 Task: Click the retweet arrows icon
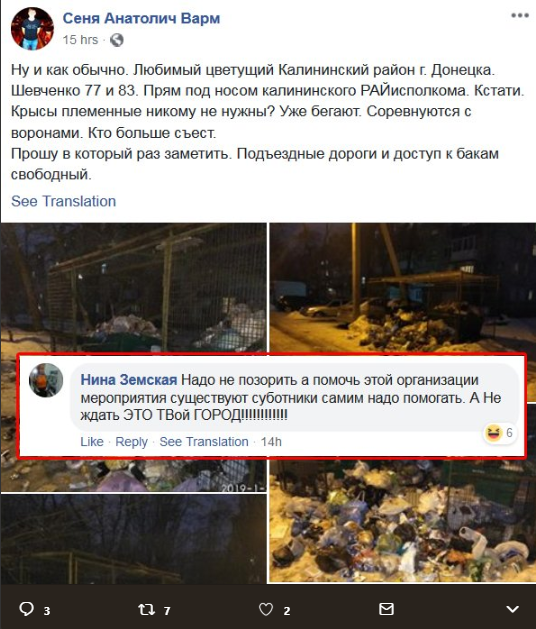click(x=146, y=610)
